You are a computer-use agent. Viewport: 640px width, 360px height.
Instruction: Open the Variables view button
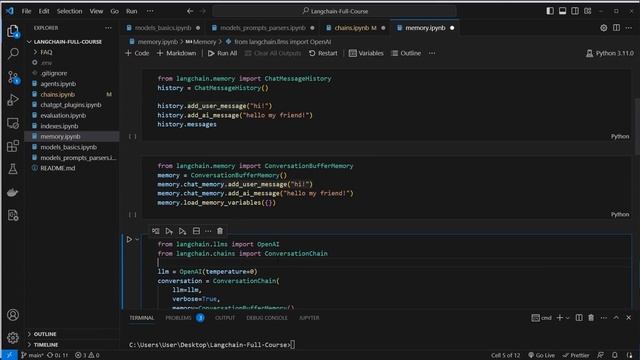point(366,53)
